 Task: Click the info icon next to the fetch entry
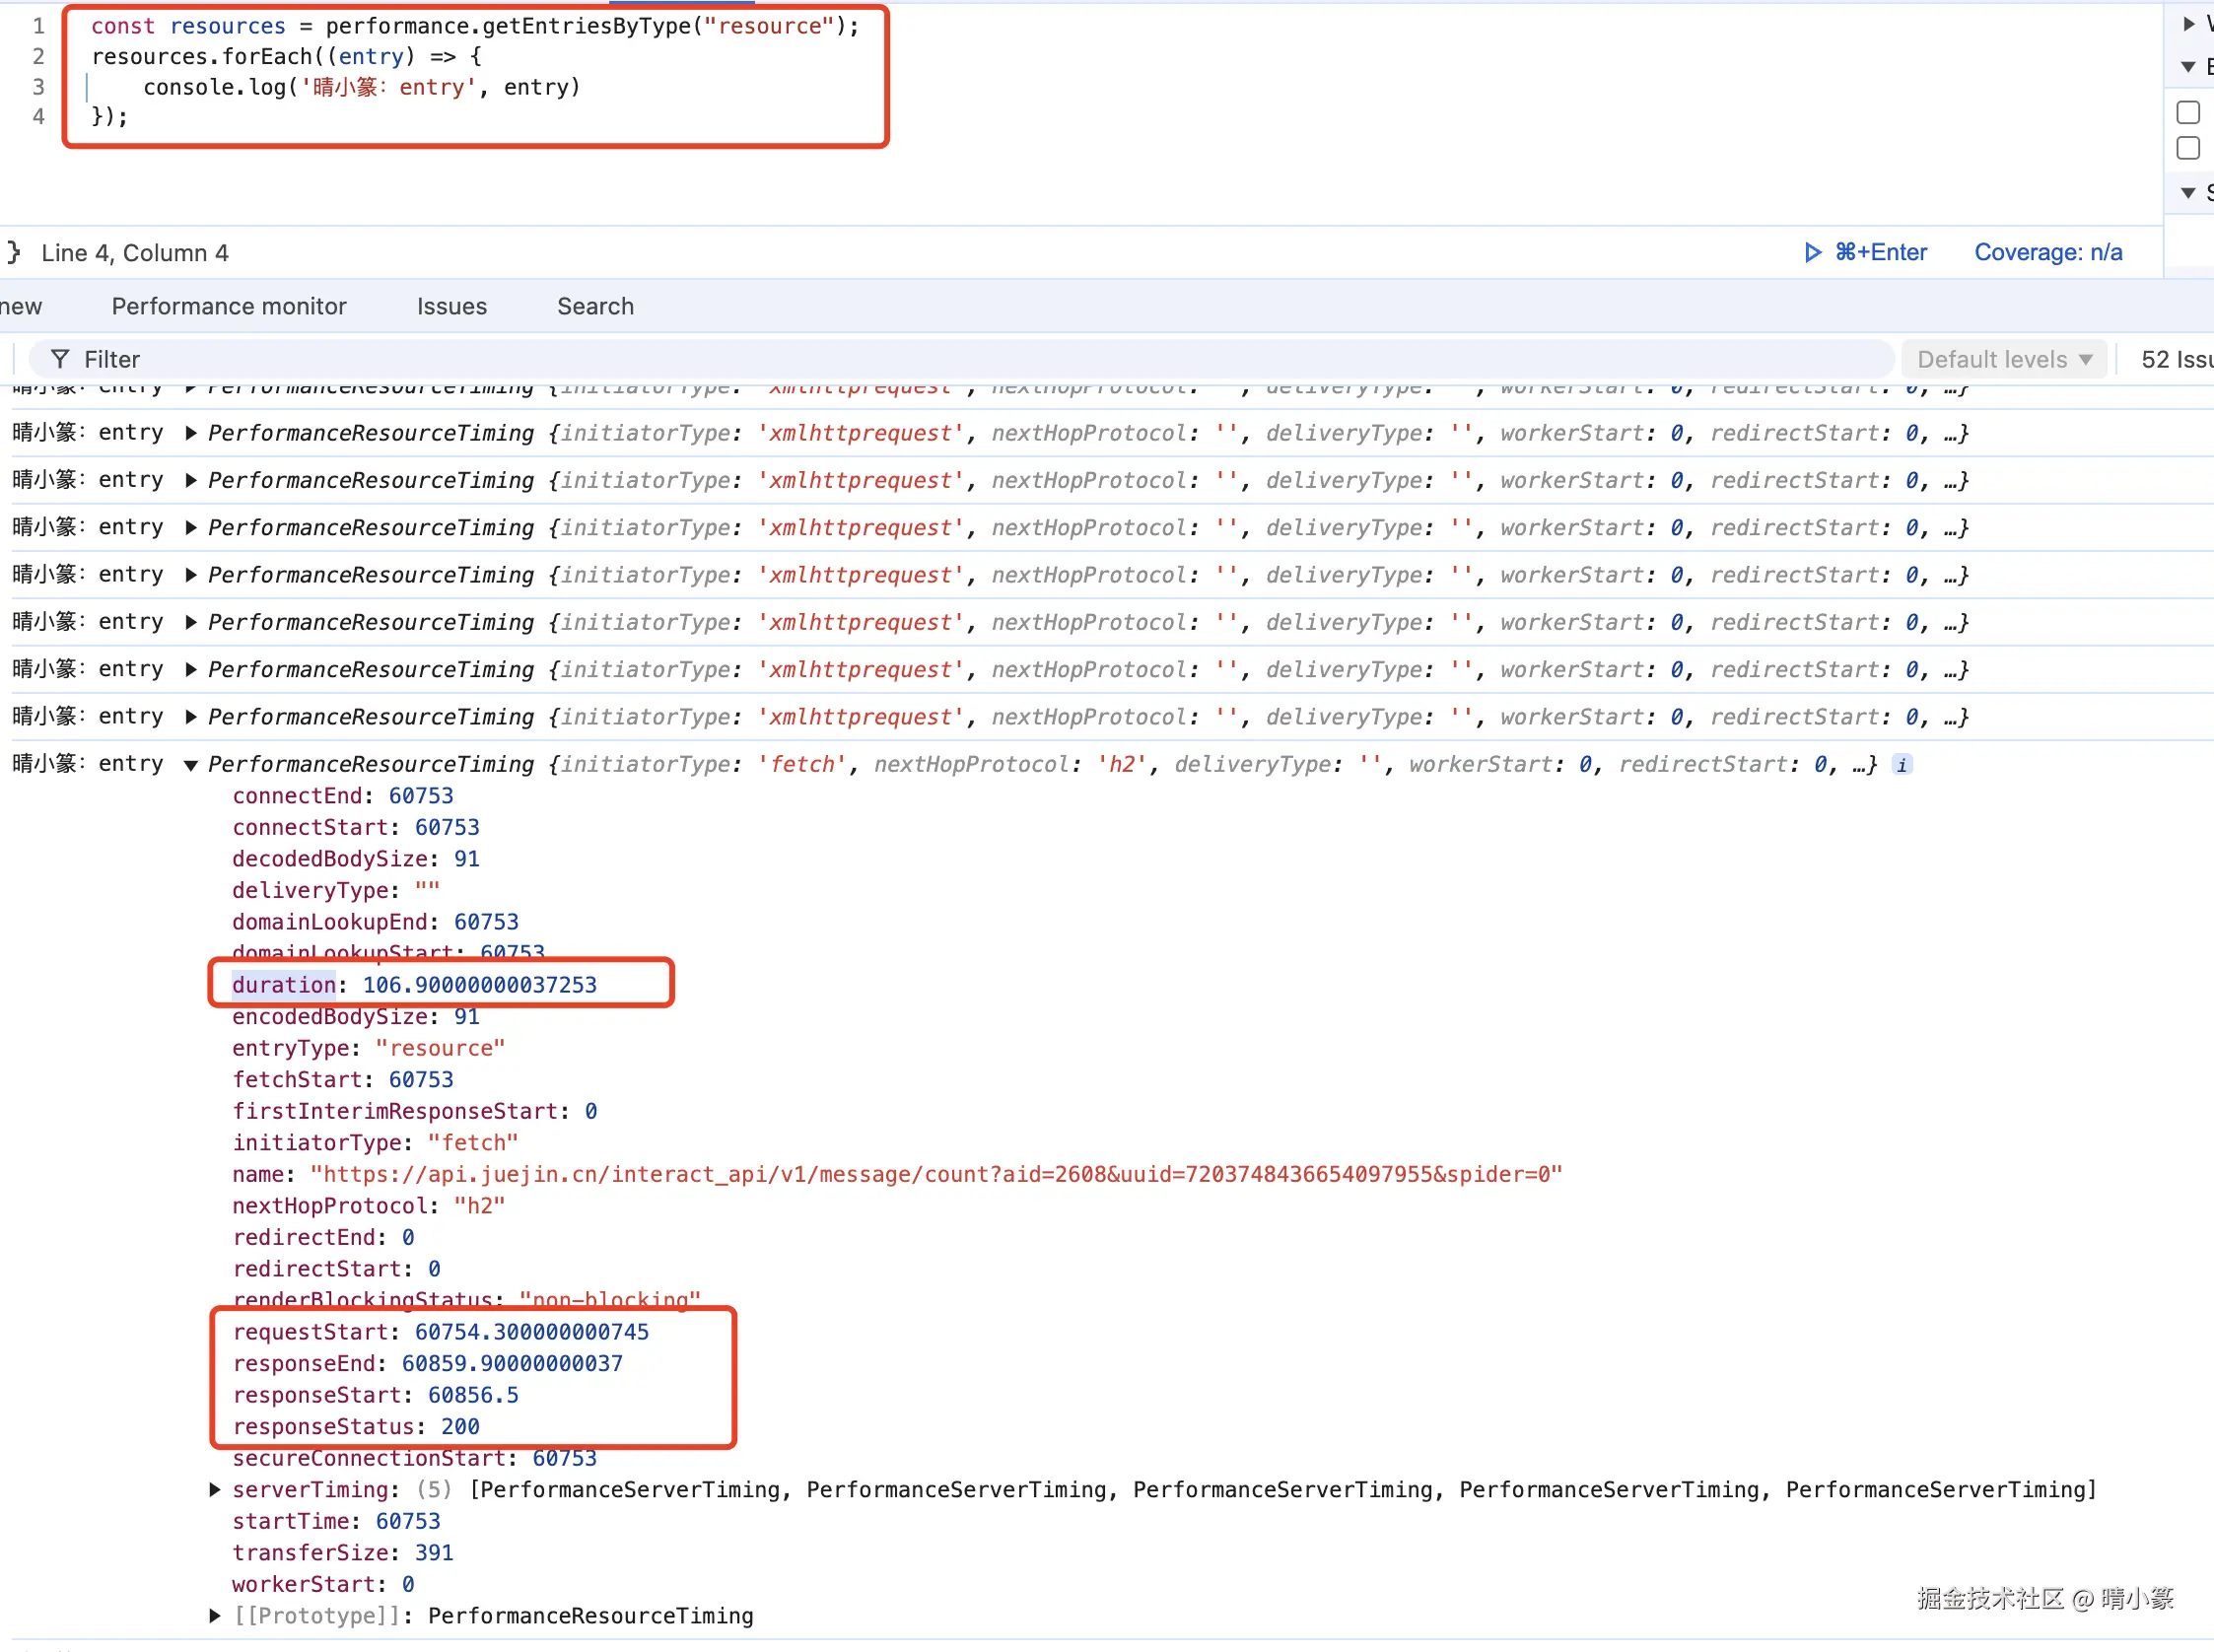click(1902, 765)
